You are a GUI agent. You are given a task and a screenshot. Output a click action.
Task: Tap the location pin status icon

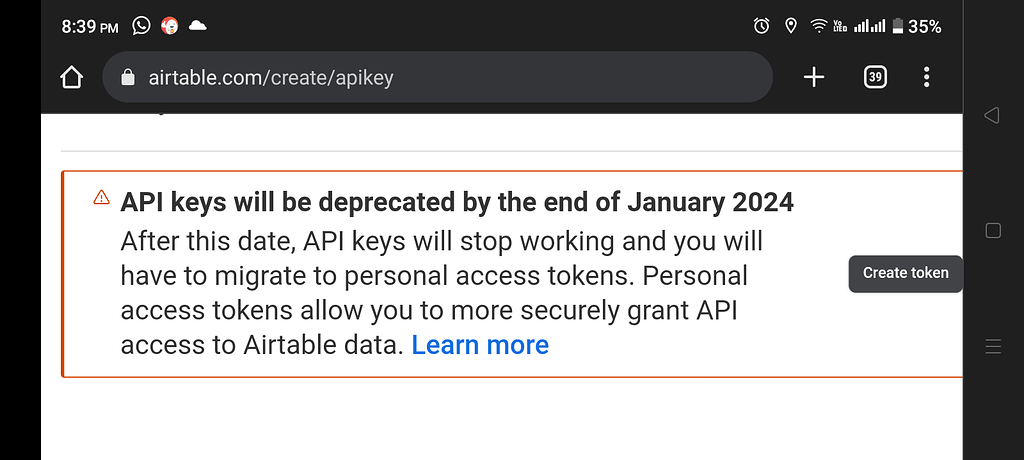pyautogui.click(x=791, y=26)
